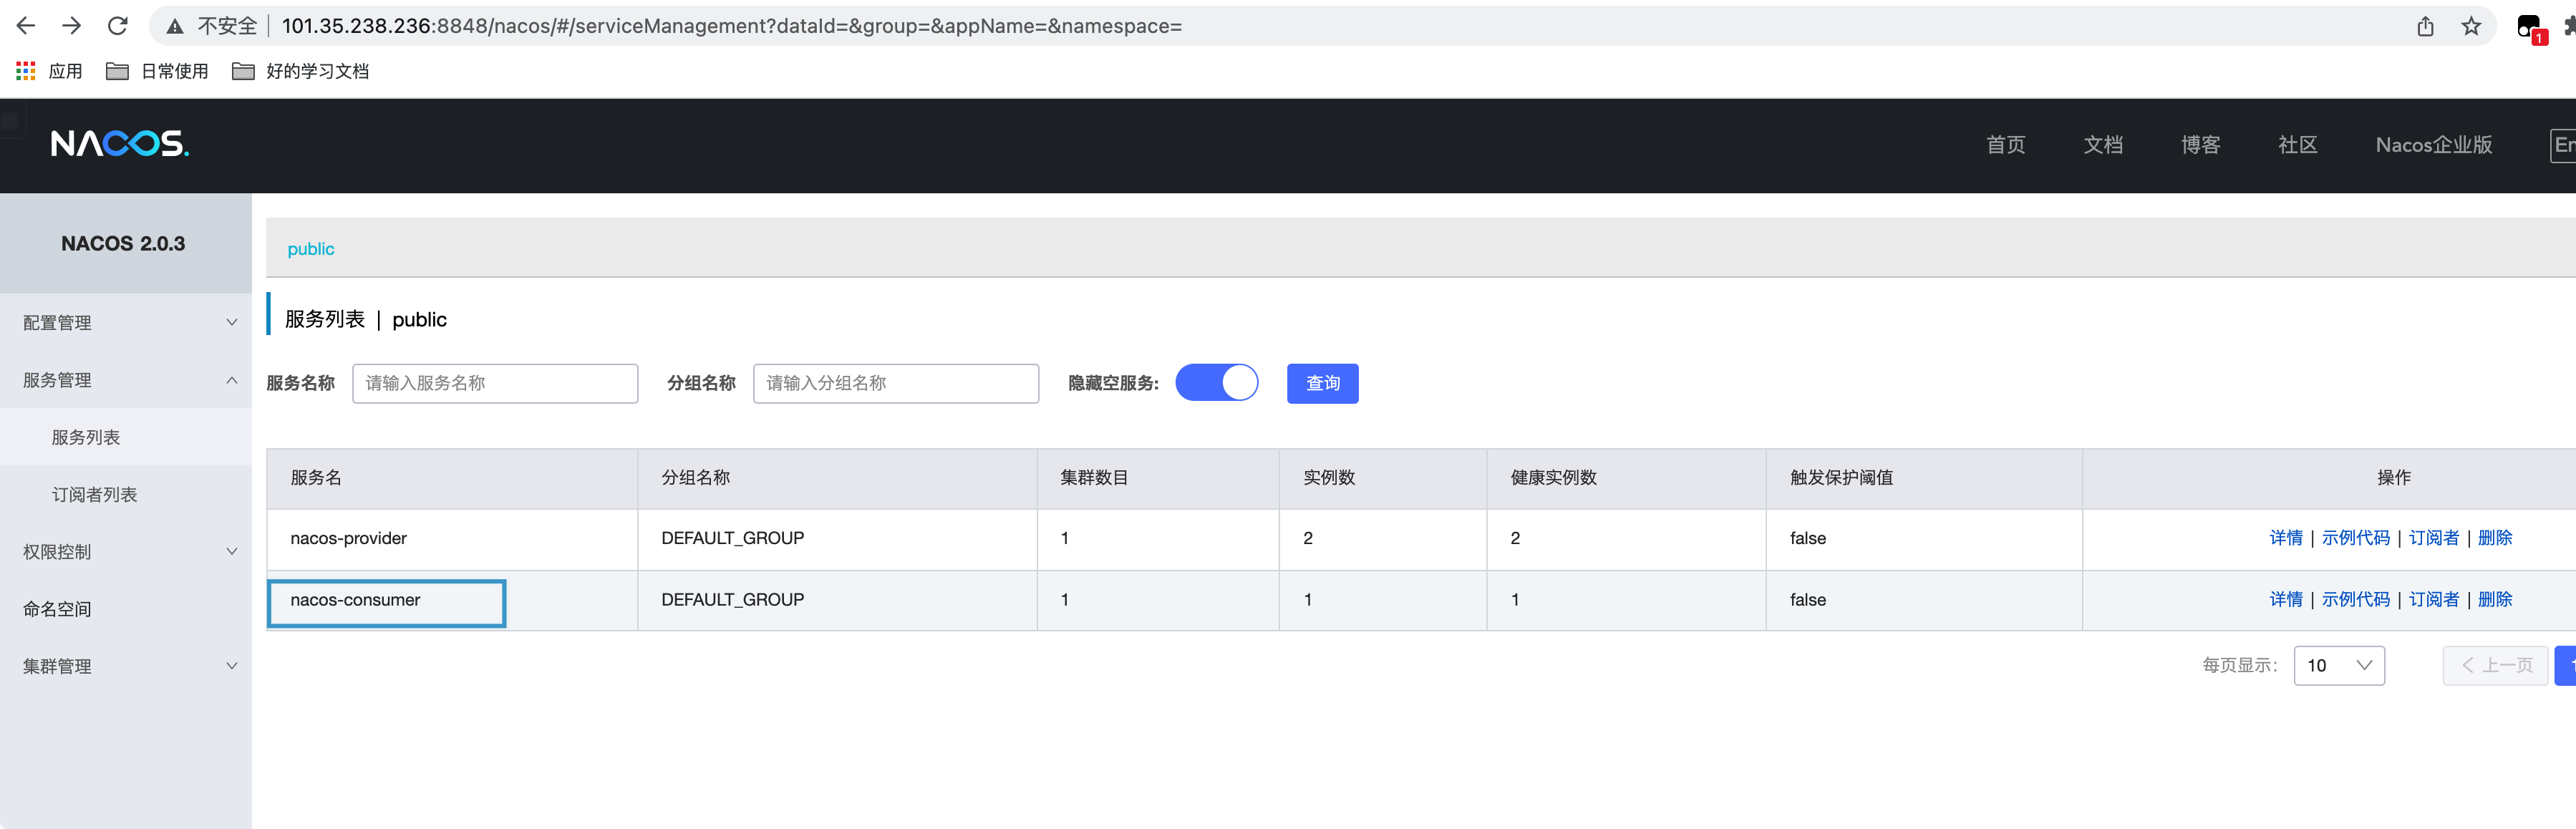Click the browser forward arrow
The height and width of the screenshot is (829, 2576).
[71, 26]
